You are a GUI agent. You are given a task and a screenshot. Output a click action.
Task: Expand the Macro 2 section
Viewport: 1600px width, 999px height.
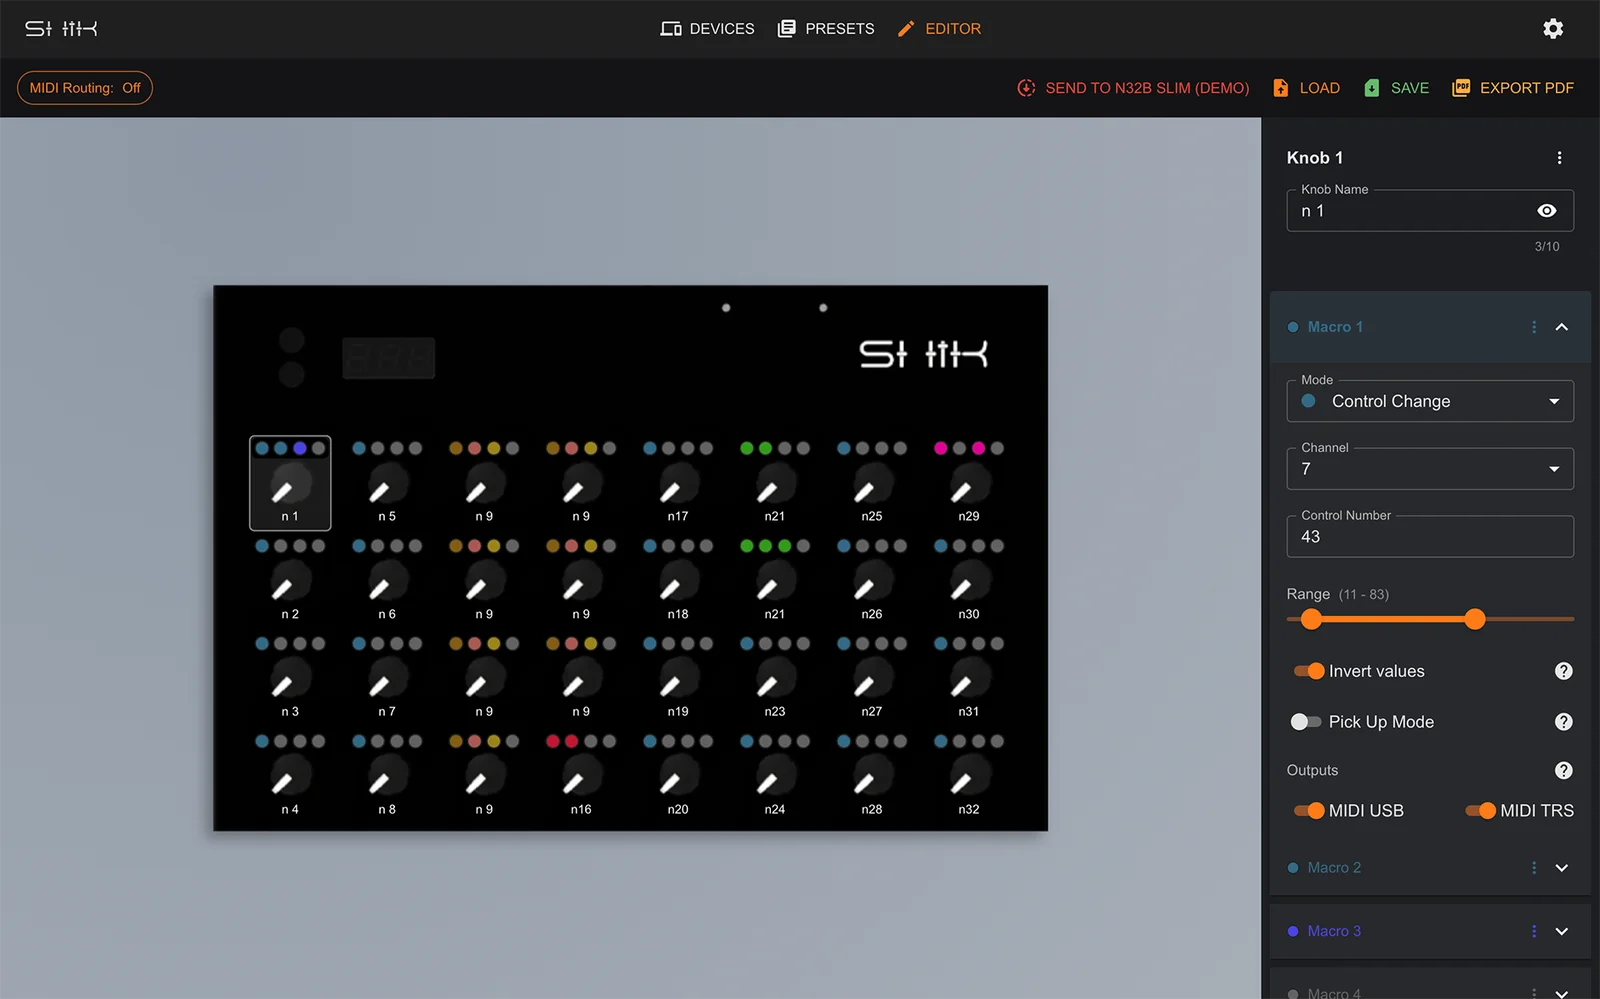pyautogui.click(x=1560, y=868)
